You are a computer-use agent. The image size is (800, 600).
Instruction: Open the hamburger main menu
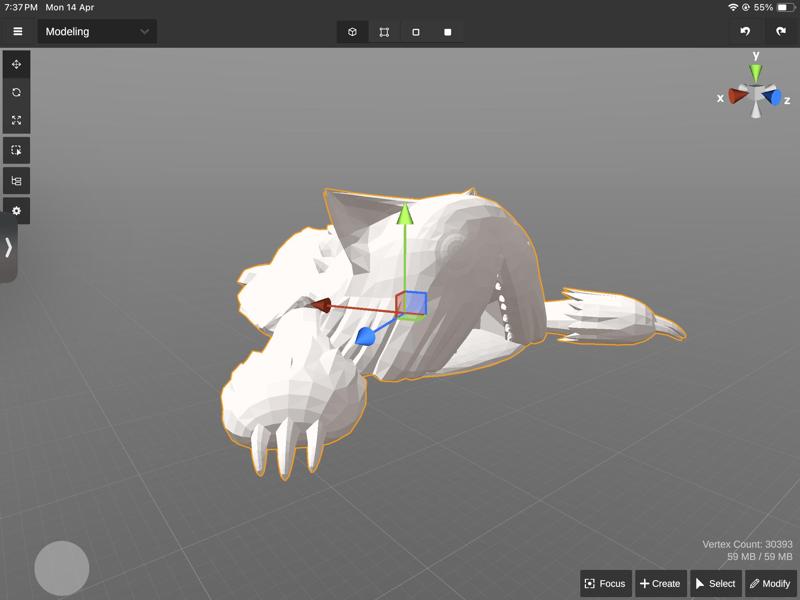[17, 32]
